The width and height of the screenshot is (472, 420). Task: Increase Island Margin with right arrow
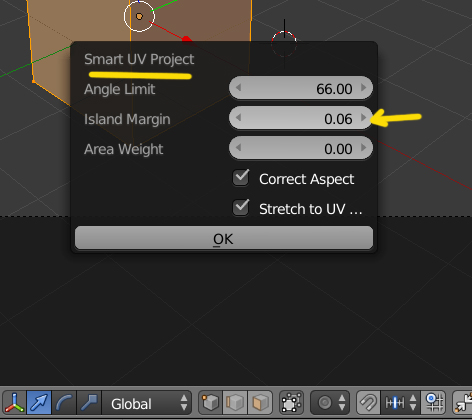pos(364,118)
